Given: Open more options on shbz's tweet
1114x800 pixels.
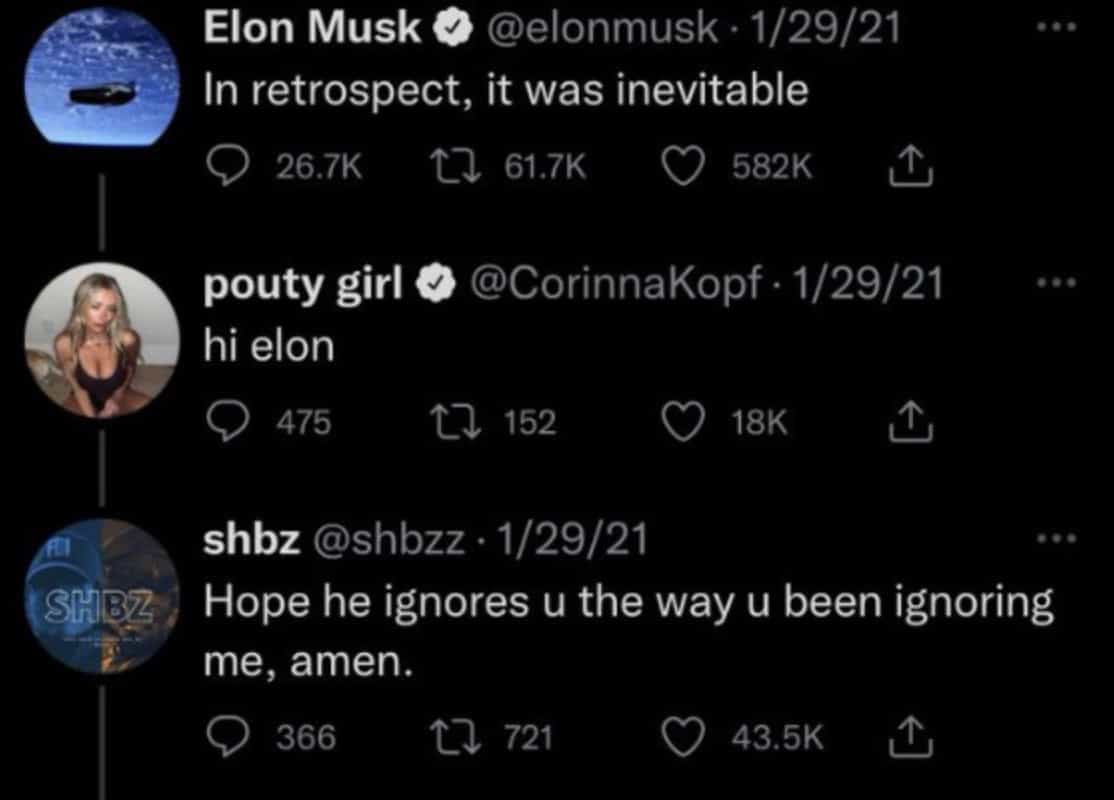Looking at the screenshot, I should (1054, 539).
